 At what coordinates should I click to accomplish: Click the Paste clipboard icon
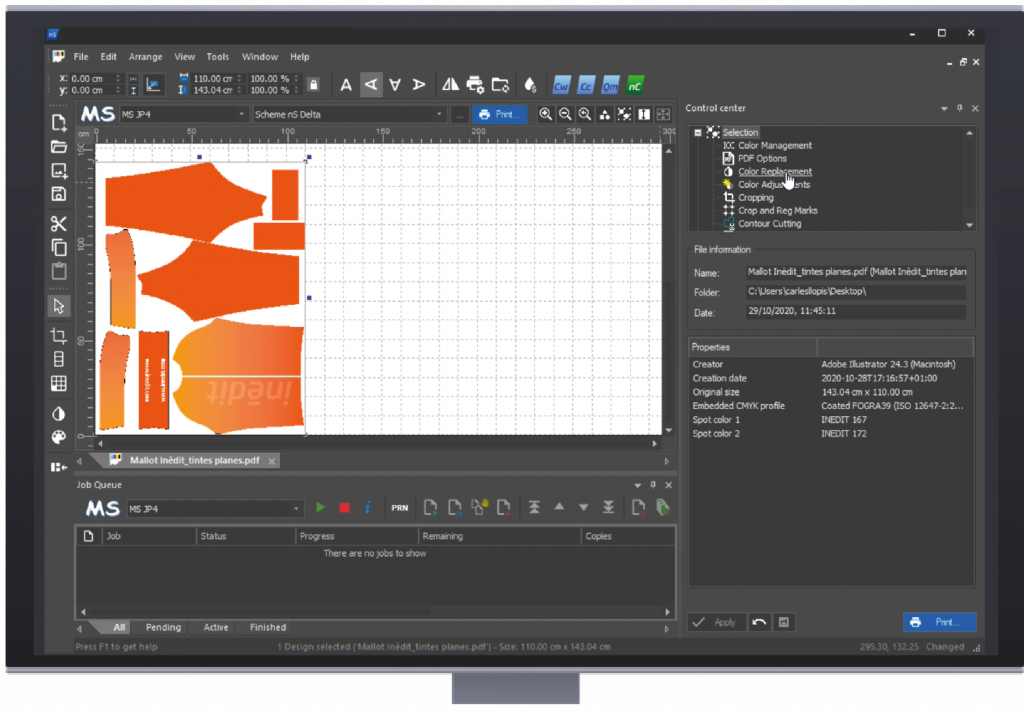point(59,271)
